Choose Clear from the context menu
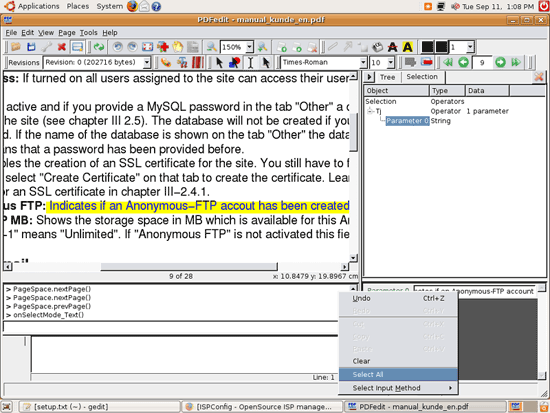This screenshot has height=413, width=550. pos(398,361)
